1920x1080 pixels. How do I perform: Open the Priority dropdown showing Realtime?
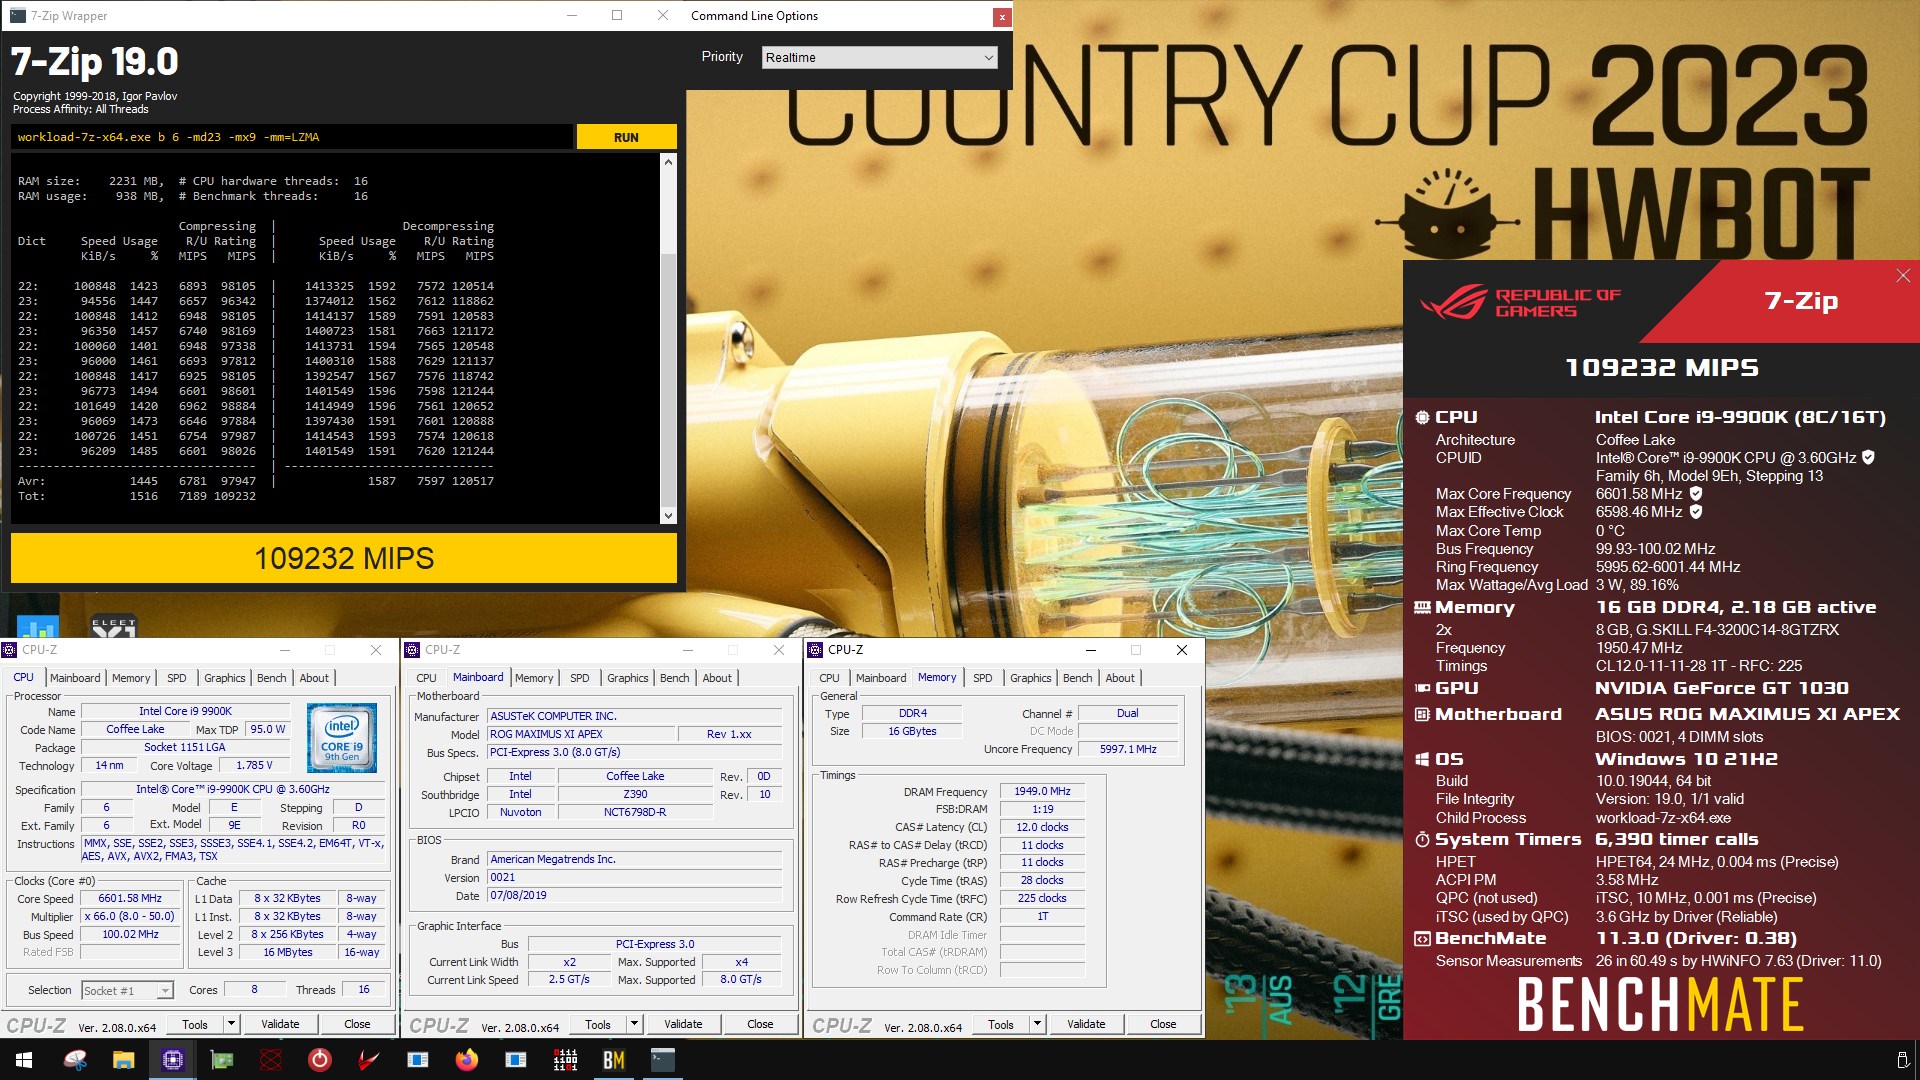[x=879, y=58]
